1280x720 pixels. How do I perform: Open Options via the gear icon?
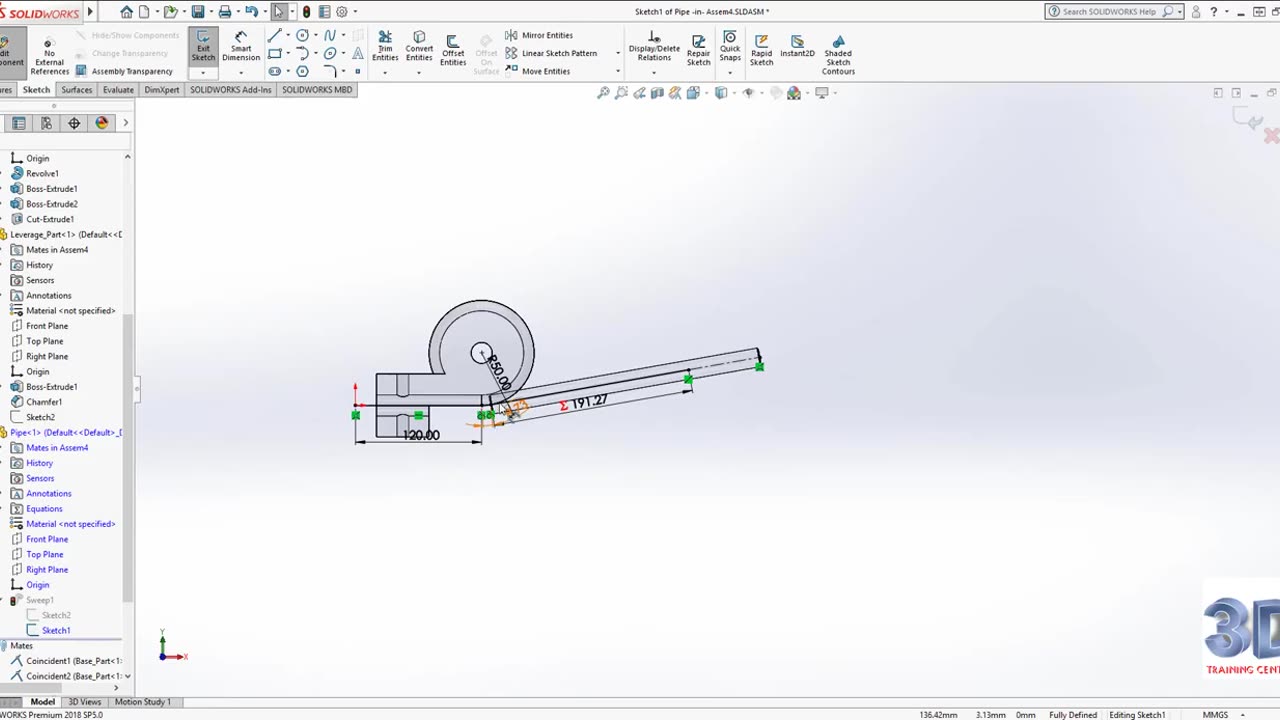(x=342, y=12)
